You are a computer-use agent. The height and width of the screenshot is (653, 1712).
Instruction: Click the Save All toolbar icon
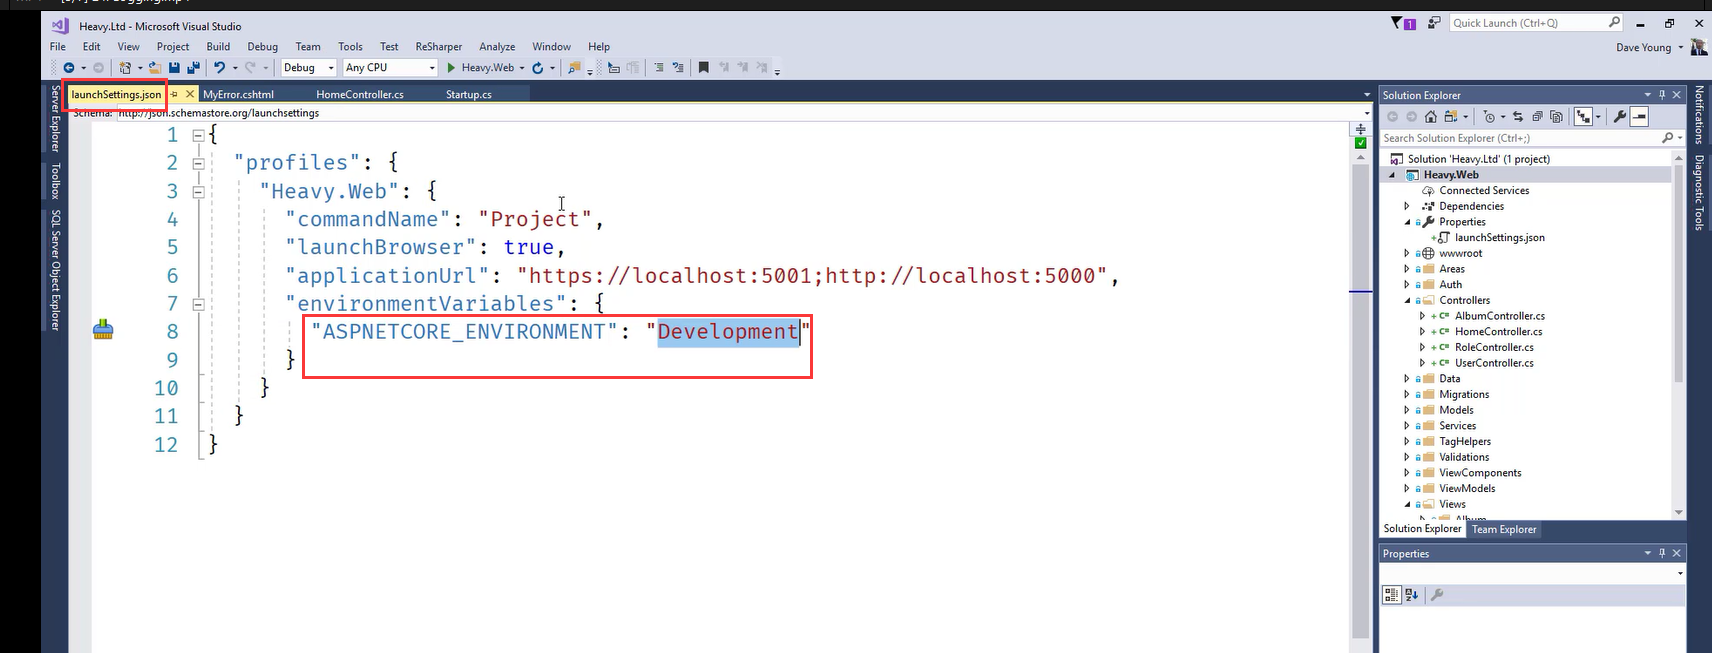click(191, 68)
